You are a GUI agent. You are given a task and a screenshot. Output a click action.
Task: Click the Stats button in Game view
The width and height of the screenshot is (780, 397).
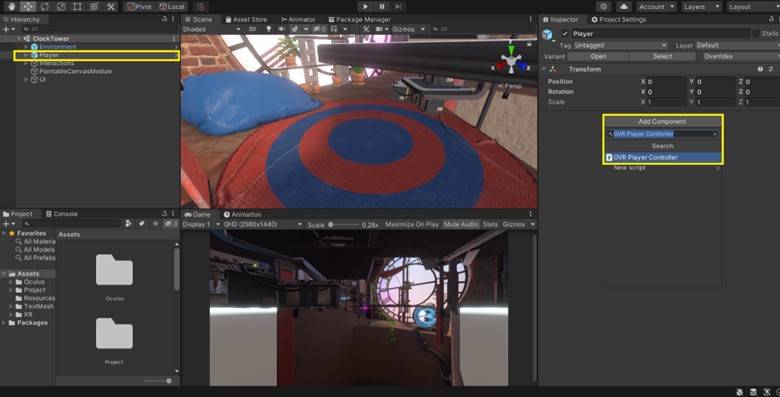[490, 224]
